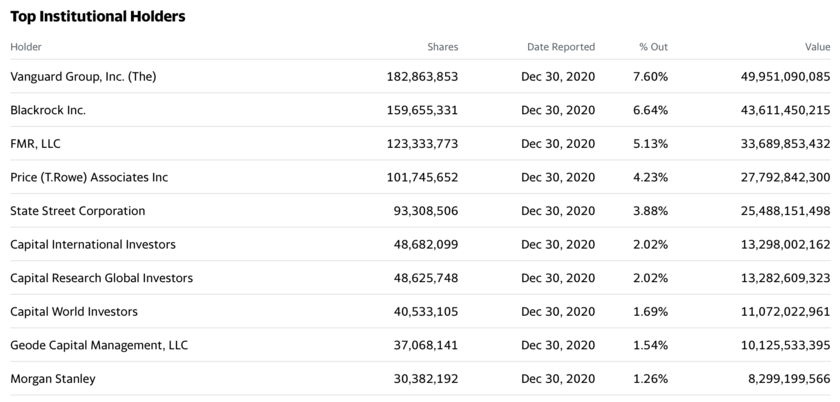Select the Vanguard Group, Inc. (The) holder name
Screen dimensions: 840x402
[x=83, y=77]
